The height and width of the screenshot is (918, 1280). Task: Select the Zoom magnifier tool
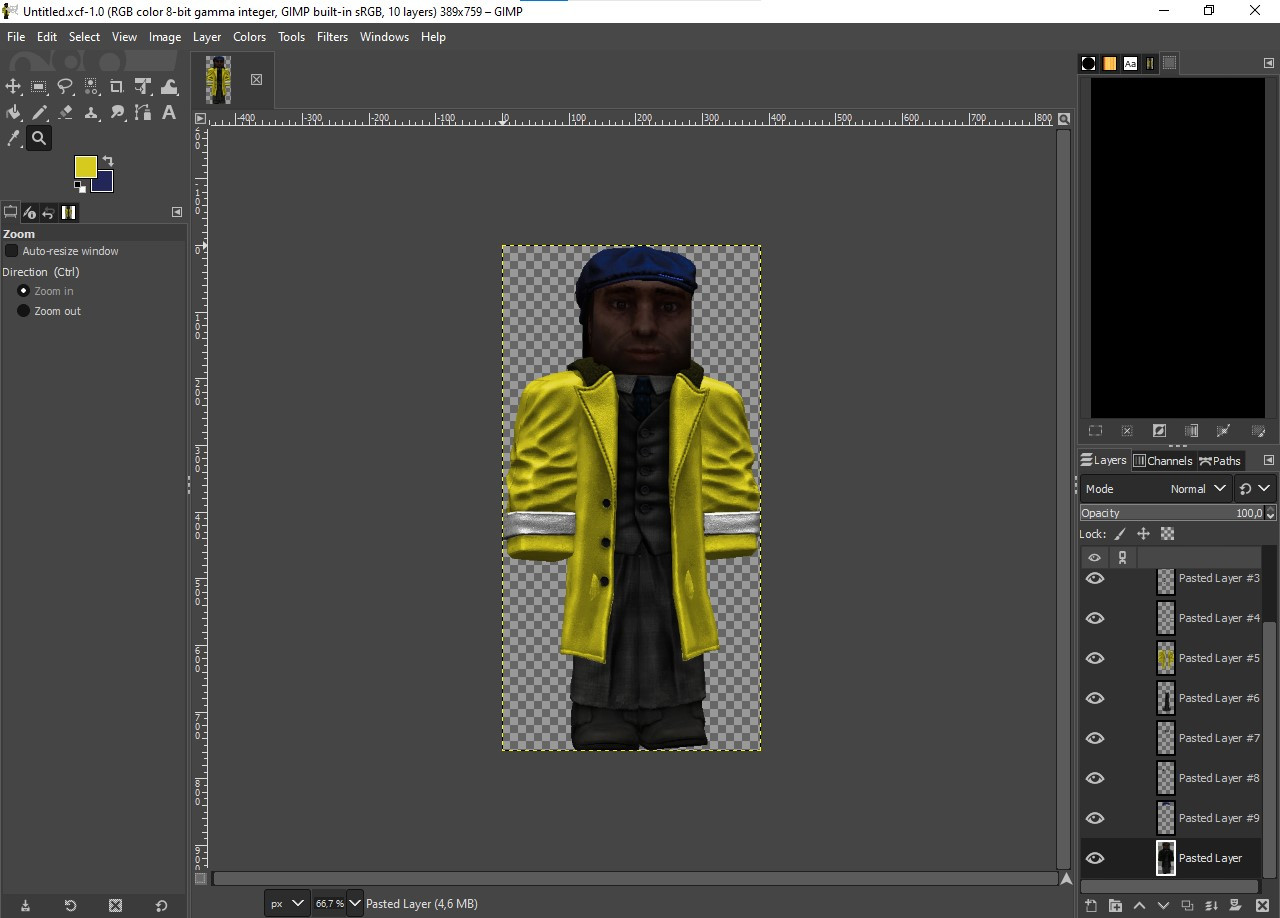tap(39, 139)
